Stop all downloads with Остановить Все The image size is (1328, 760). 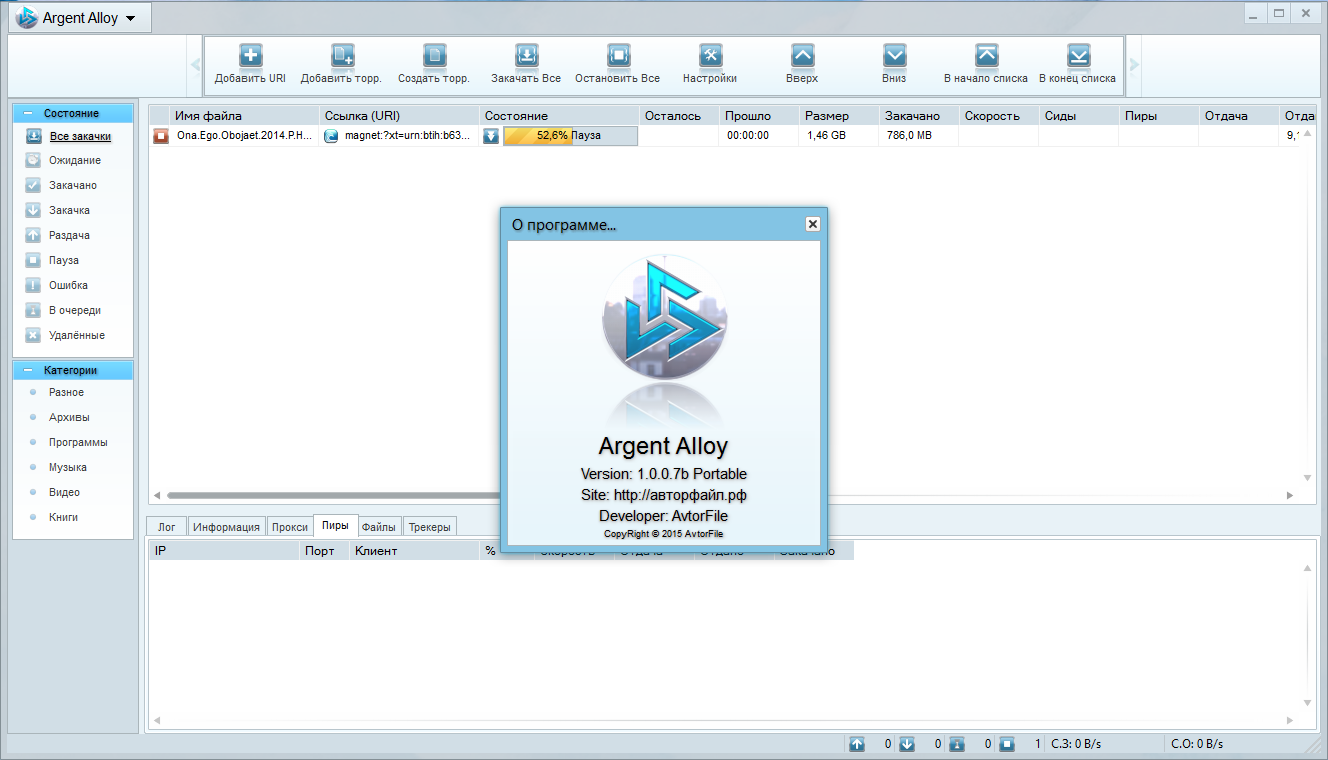618,56
